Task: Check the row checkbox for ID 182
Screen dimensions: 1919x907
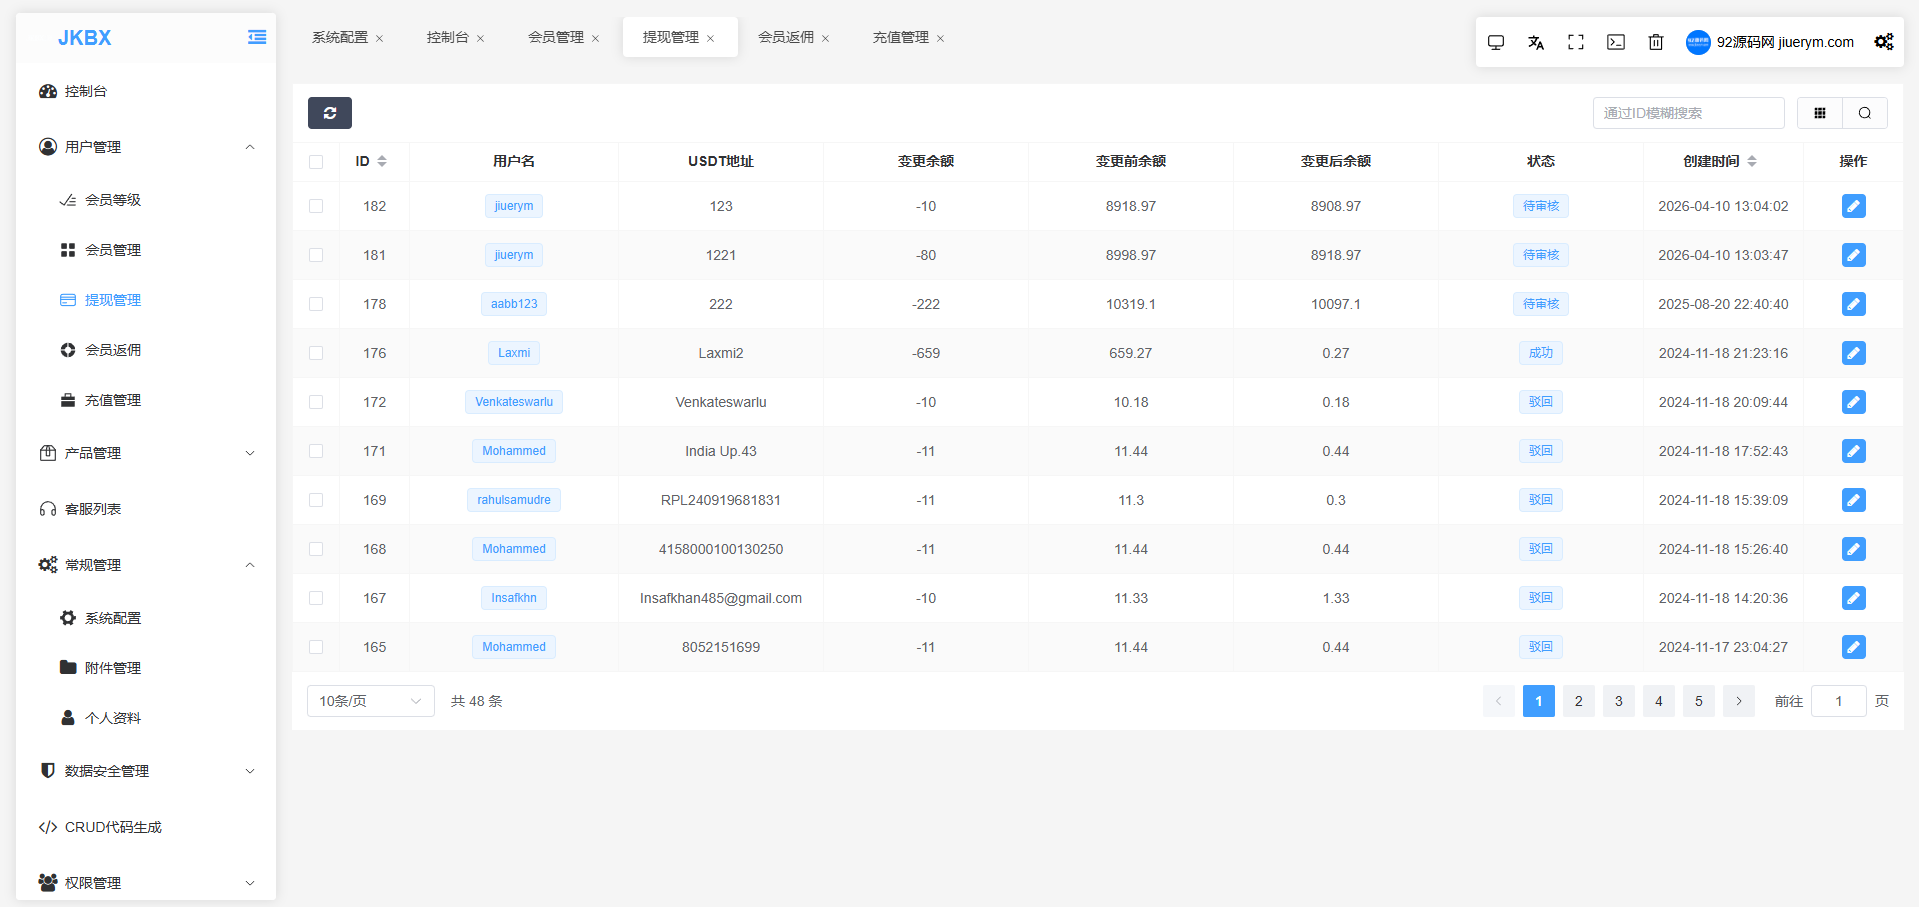Action: [316, 206]
